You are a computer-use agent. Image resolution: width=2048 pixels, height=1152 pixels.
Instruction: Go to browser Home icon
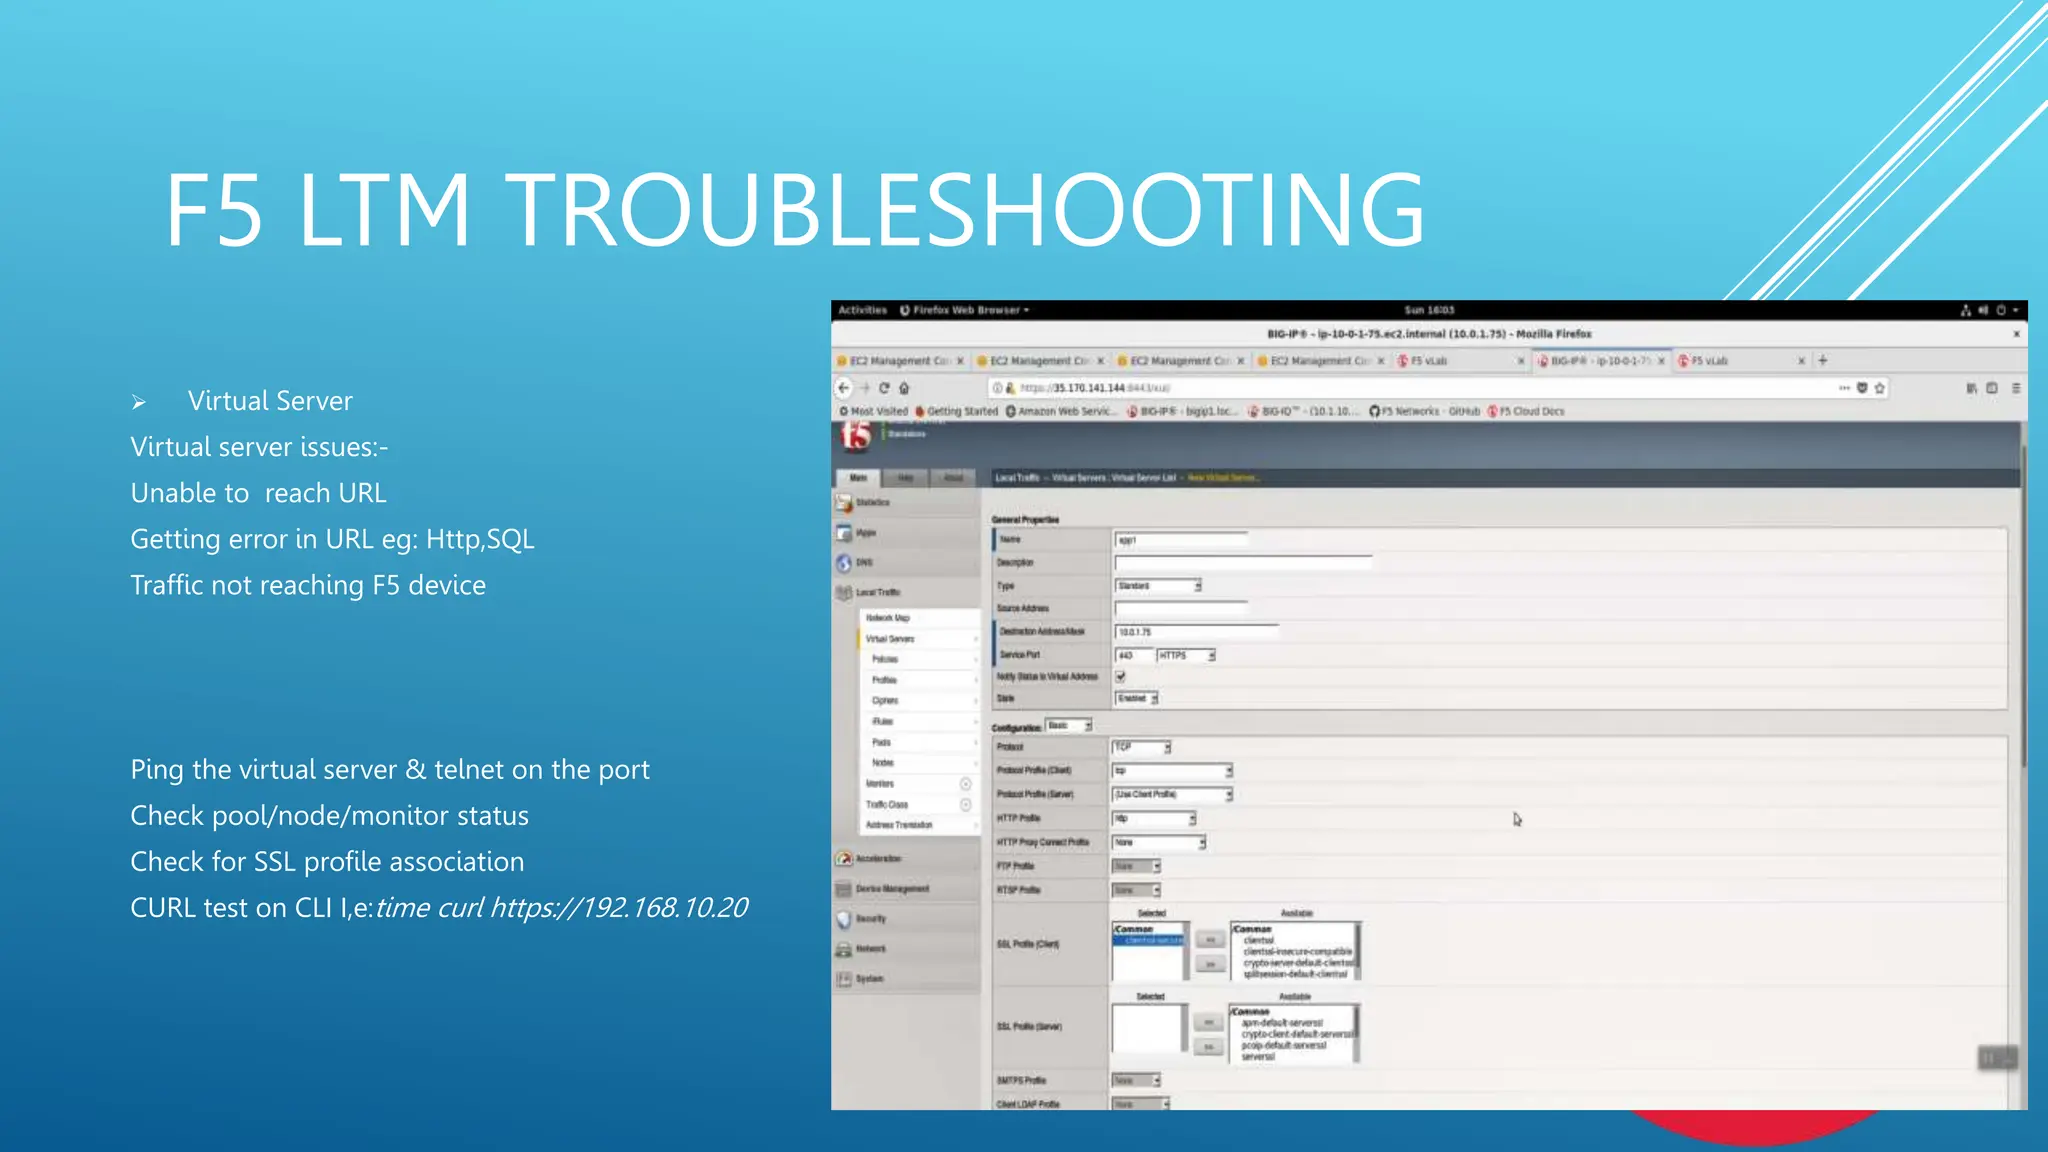coord(904,388)
